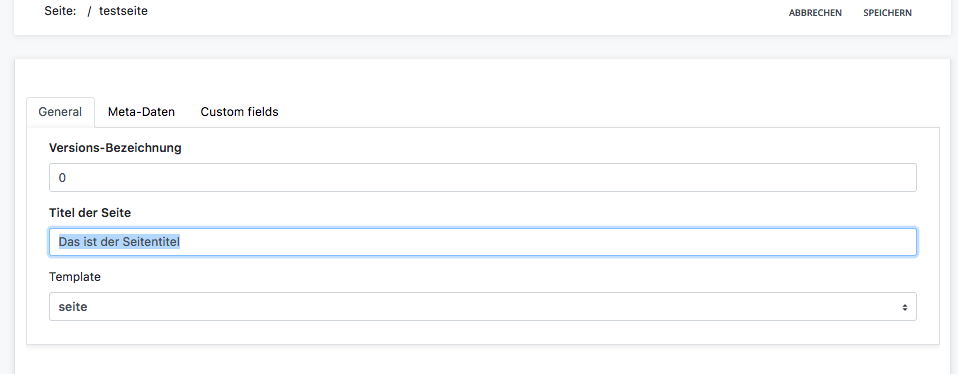Switch to the Meta-Daten tab
958x374 pixels.
(141, 112)
